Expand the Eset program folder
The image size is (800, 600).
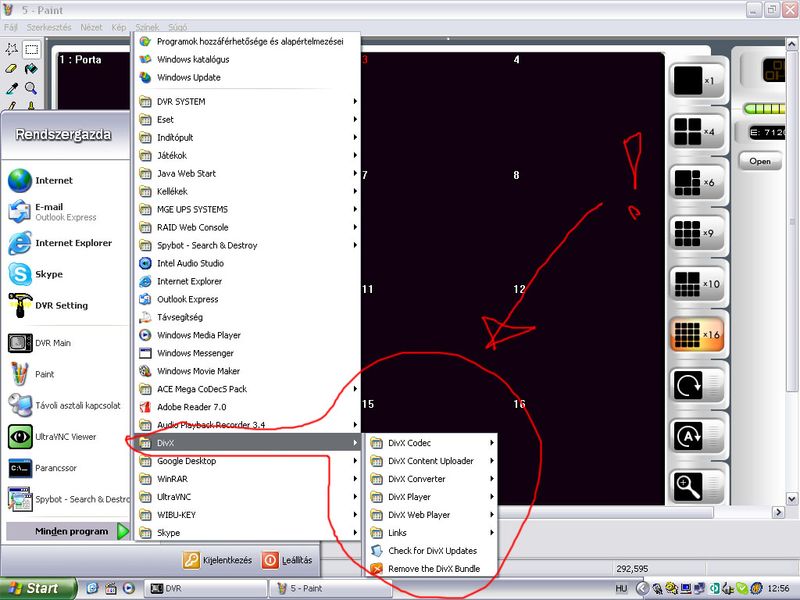pos(248,119)
